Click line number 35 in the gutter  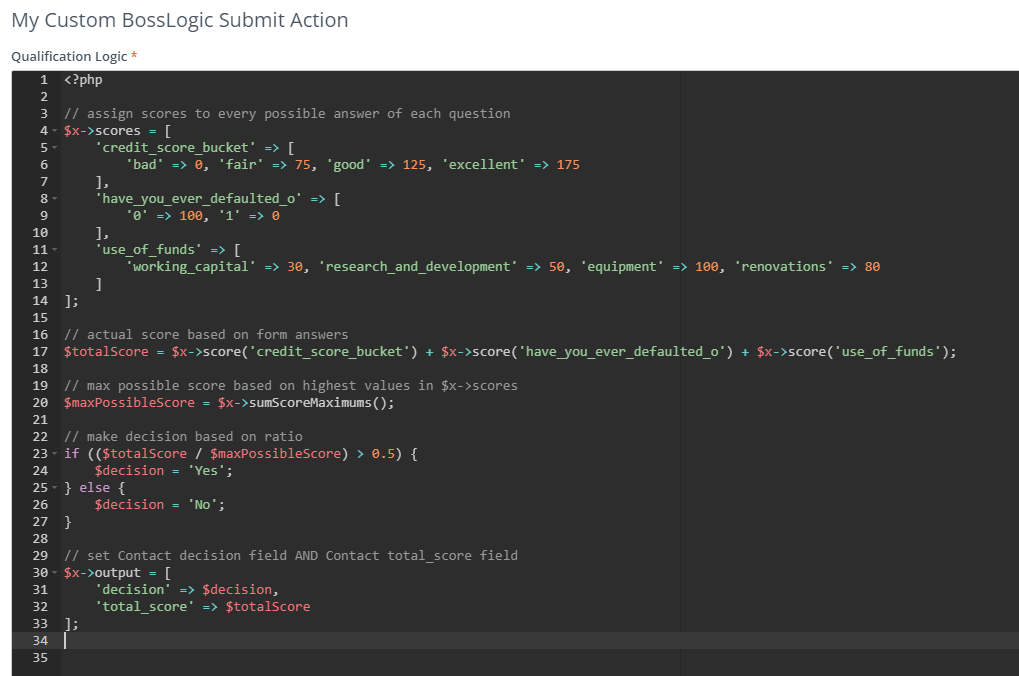(40, 658)
